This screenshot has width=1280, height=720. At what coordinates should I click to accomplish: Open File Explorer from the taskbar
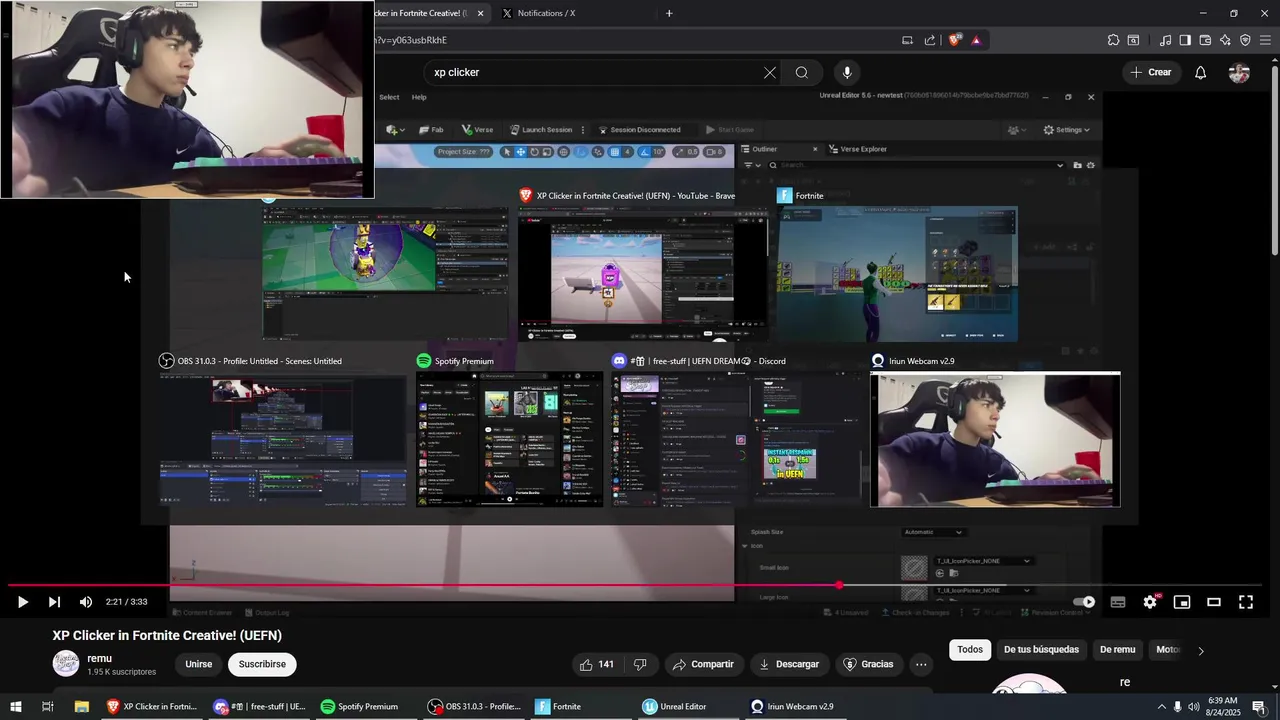(82, 706)
